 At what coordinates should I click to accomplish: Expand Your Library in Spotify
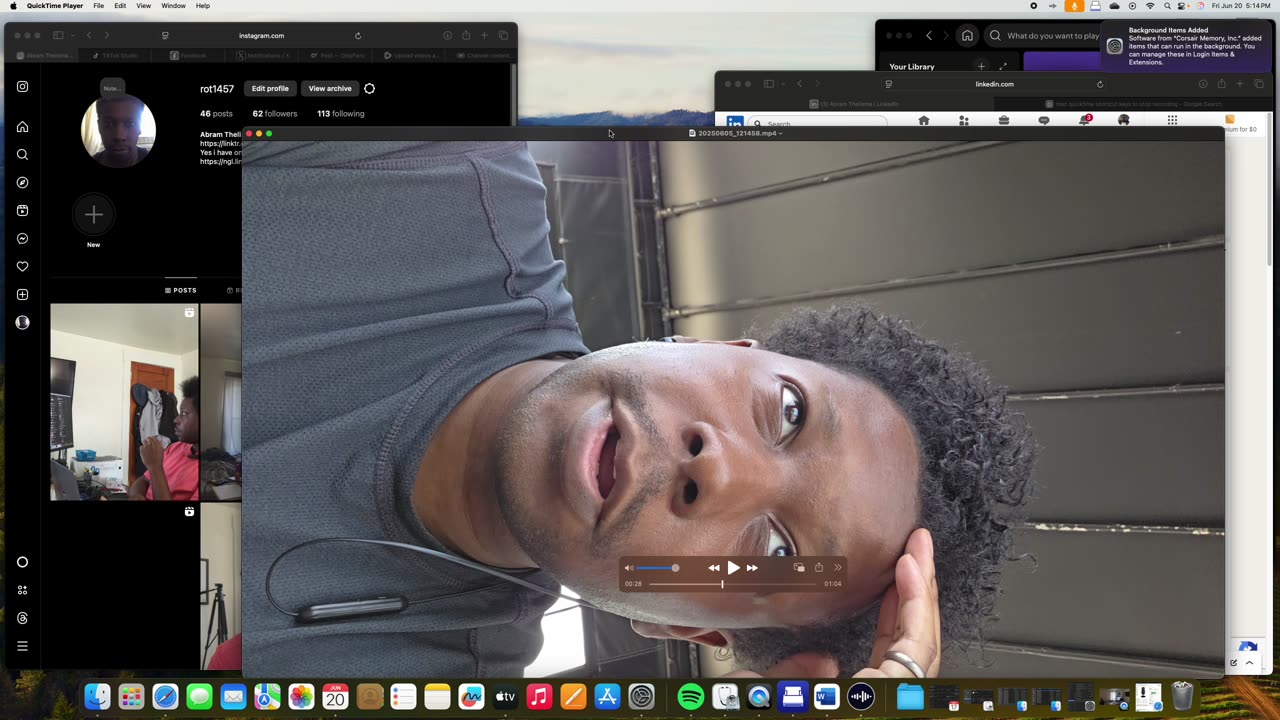tap(1003, 67)
